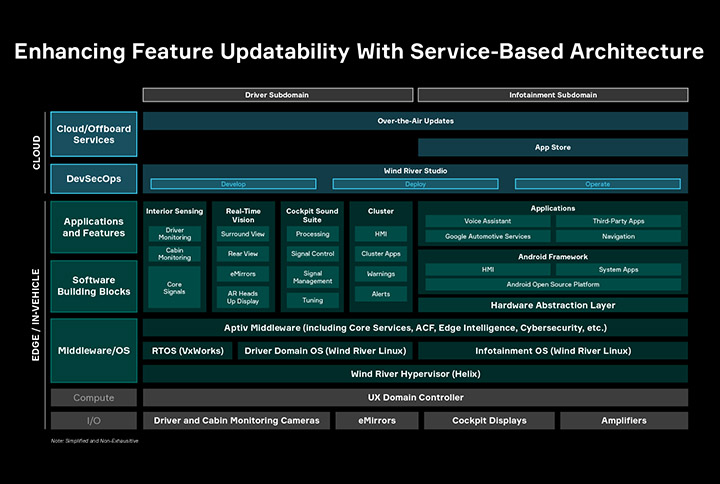This screenshot has width=720, height=484.
Task: Select the Android Open Source Platform box
Action: (553, 285)
